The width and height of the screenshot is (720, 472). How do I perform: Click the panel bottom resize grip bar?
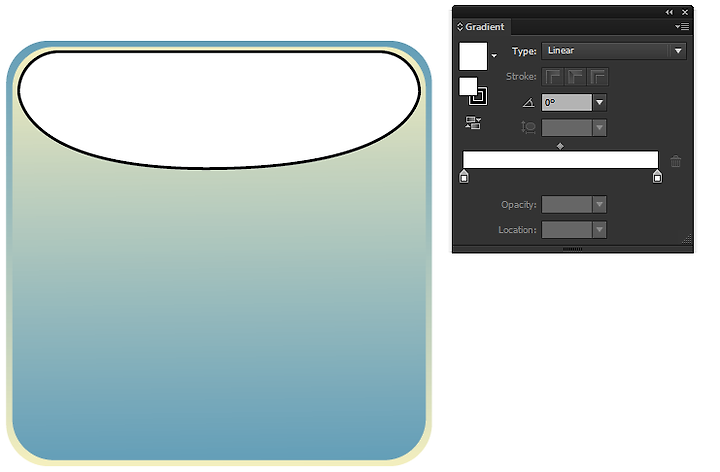tap(573, 249)
